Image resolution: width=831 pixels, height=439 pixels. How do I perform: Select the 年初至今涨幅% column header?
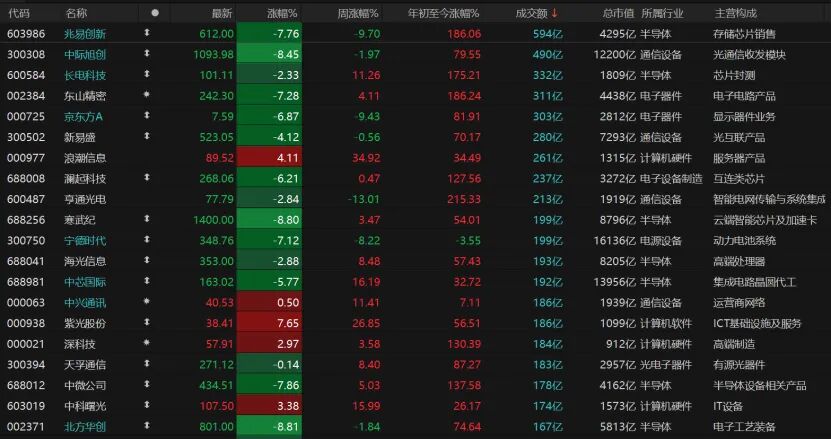pos(444,14)
